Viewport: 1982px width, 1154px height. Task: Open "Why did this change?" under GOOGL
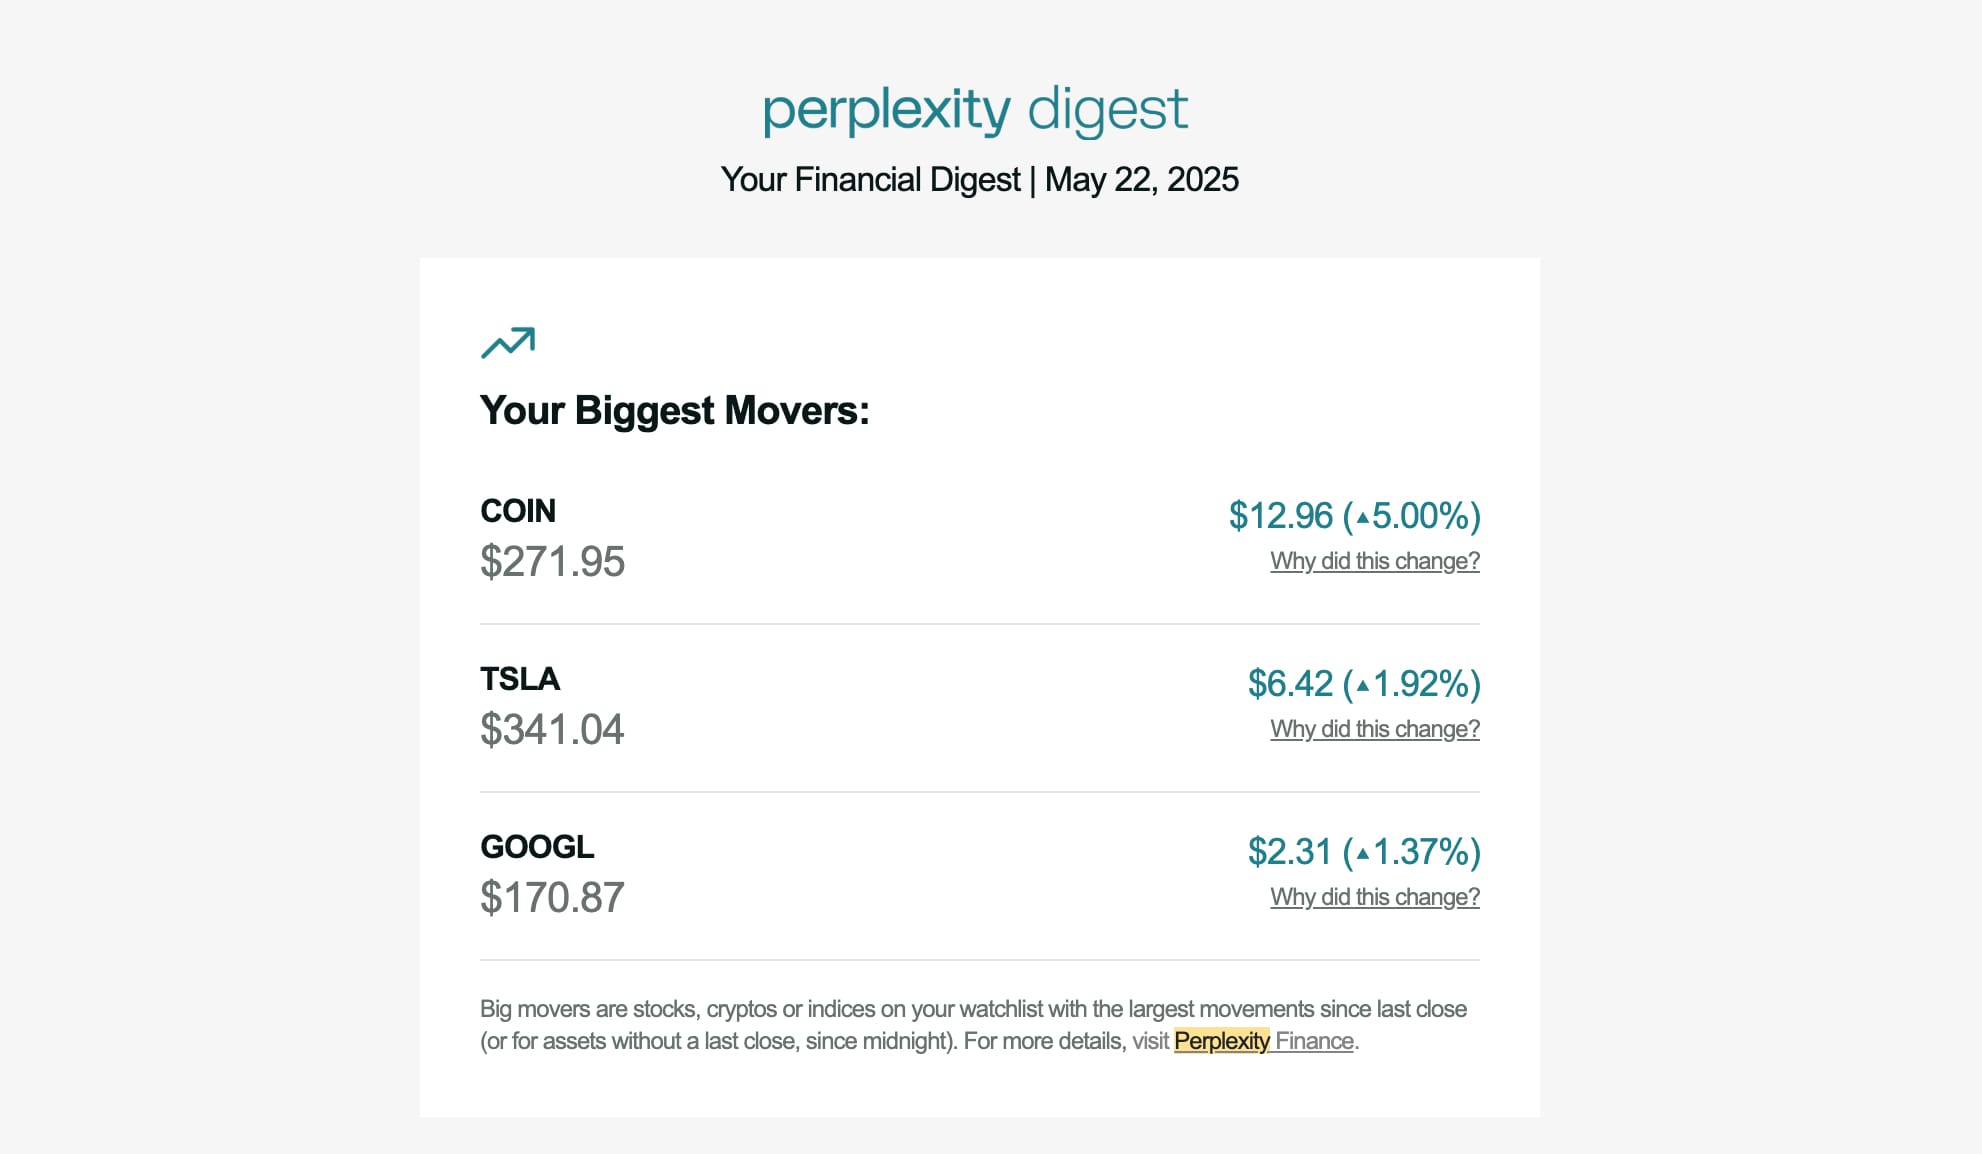1374,897
